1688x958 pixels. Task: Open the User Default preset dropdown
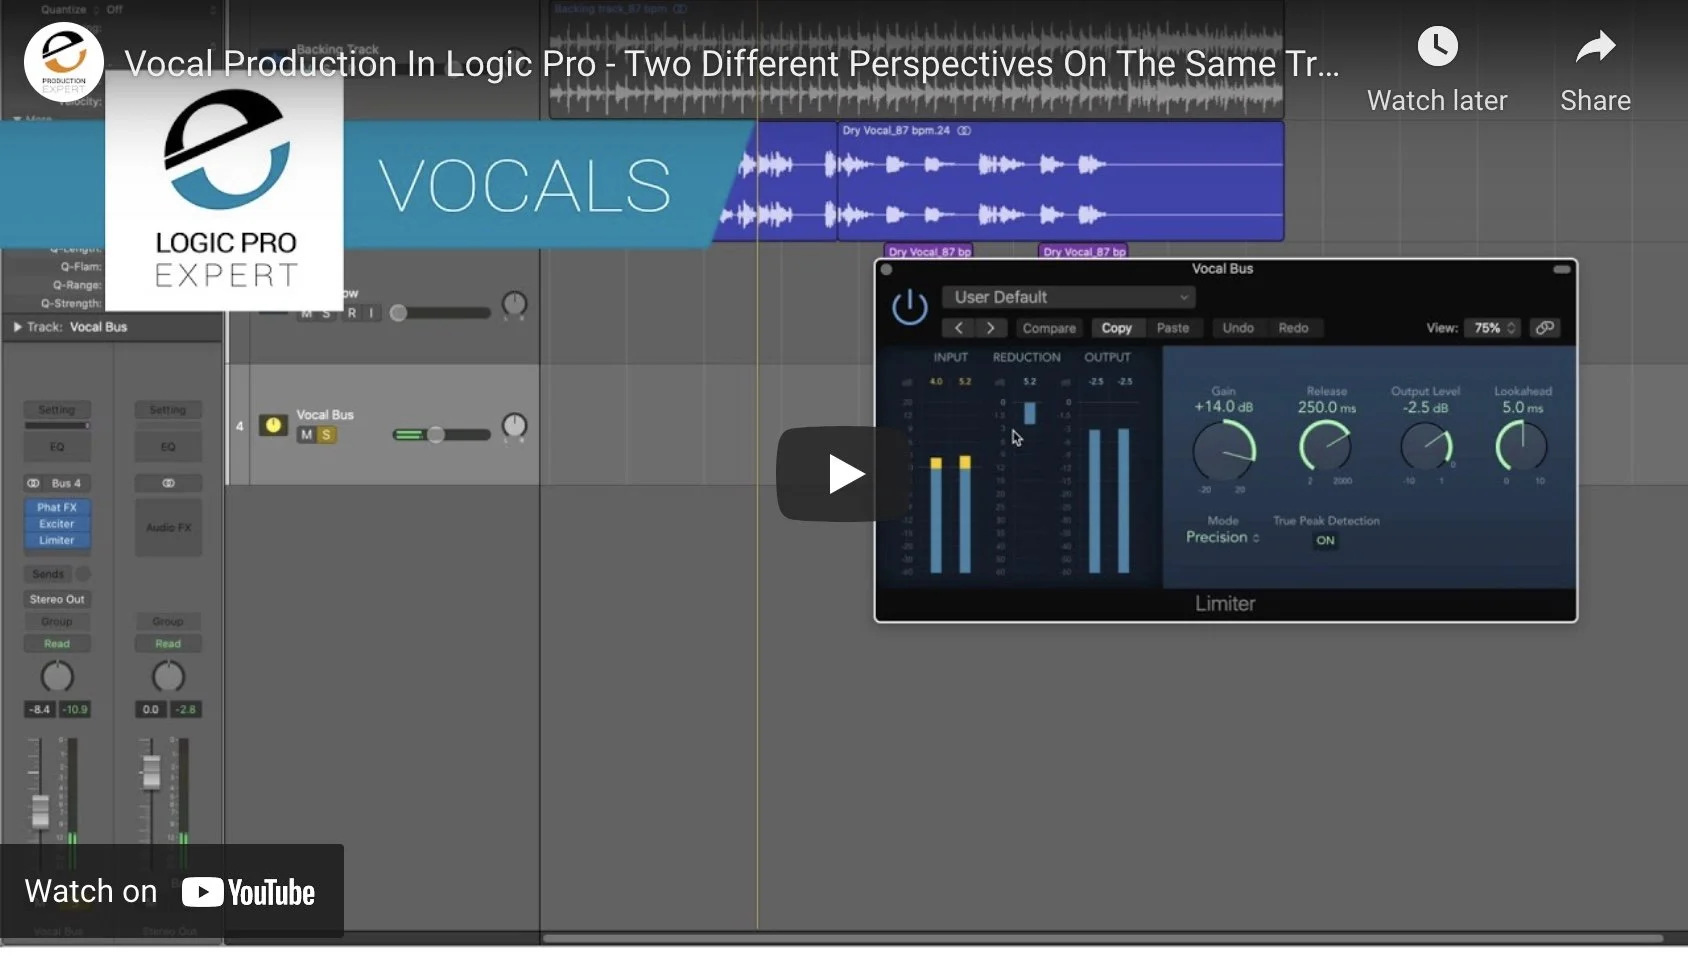[1069, 297]
